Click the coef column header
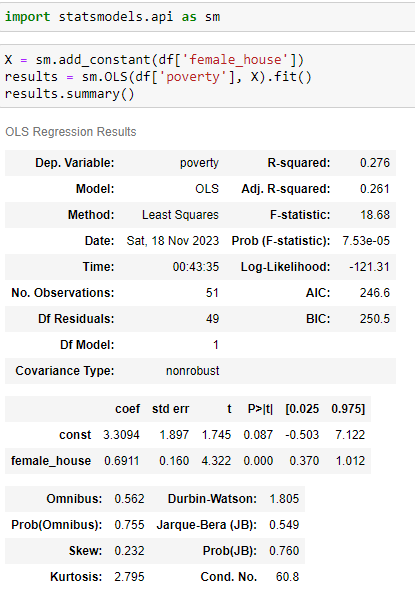The height and width of the screenshot is (597, 415). pos(128,409)
